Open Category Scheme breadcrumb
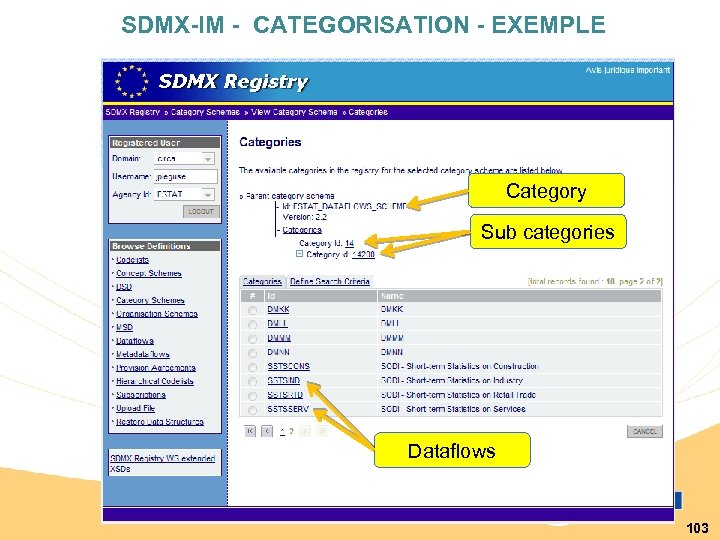This screenshot has height=540, width=720. tap(205, 112)
